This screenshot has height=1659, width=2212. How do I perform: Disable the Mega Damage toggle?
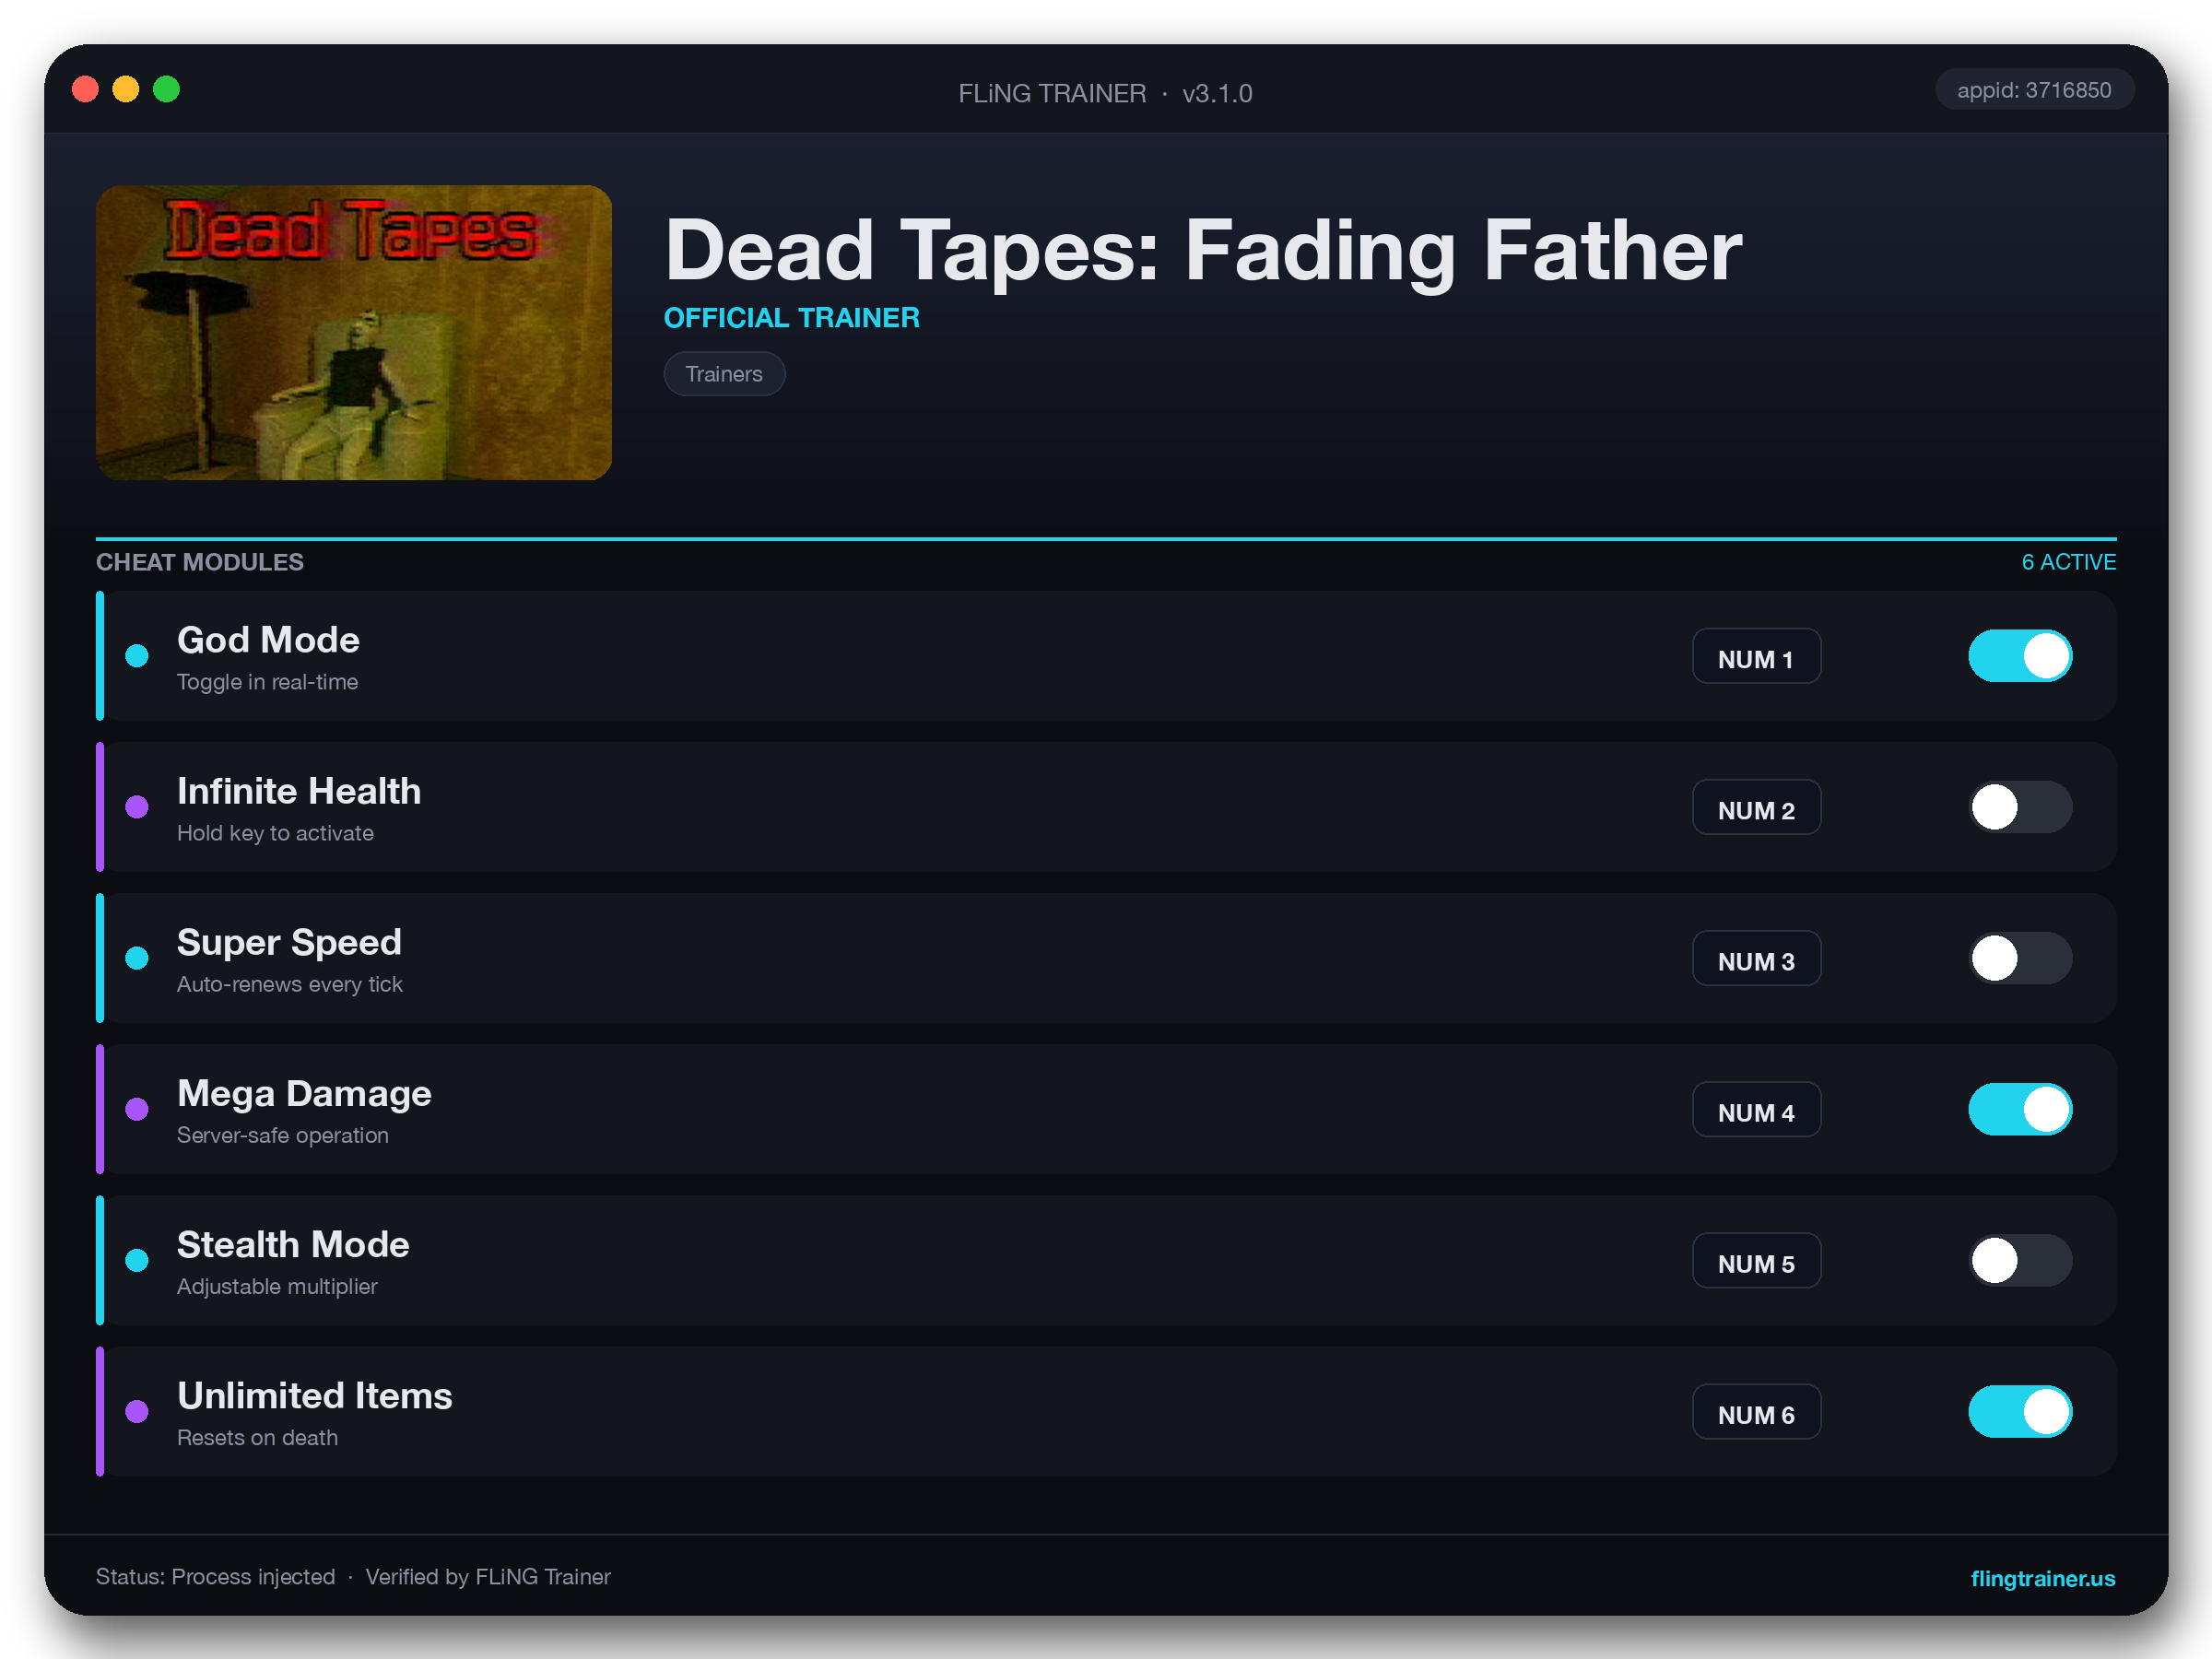[2020, 1109]
